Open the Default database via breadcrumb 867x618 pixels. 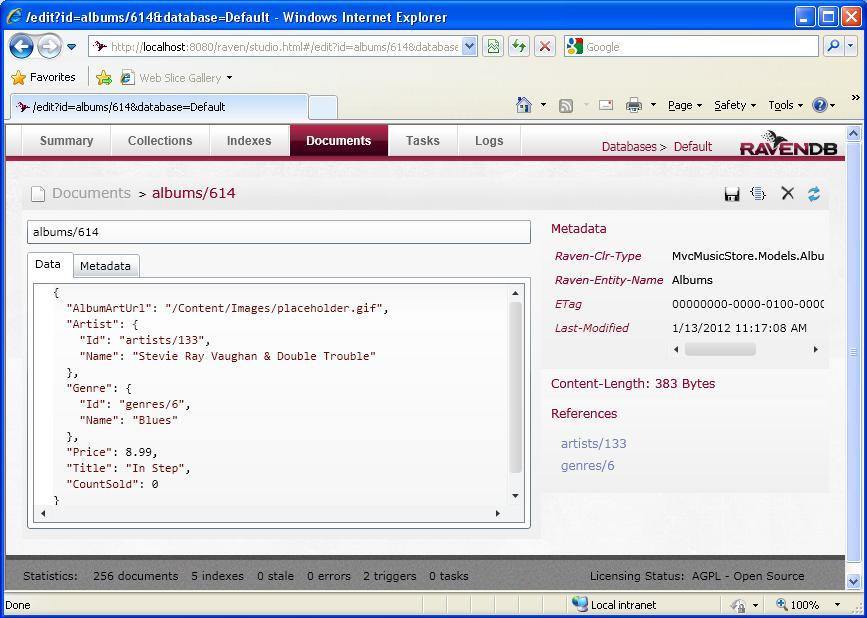pos(693,146)
